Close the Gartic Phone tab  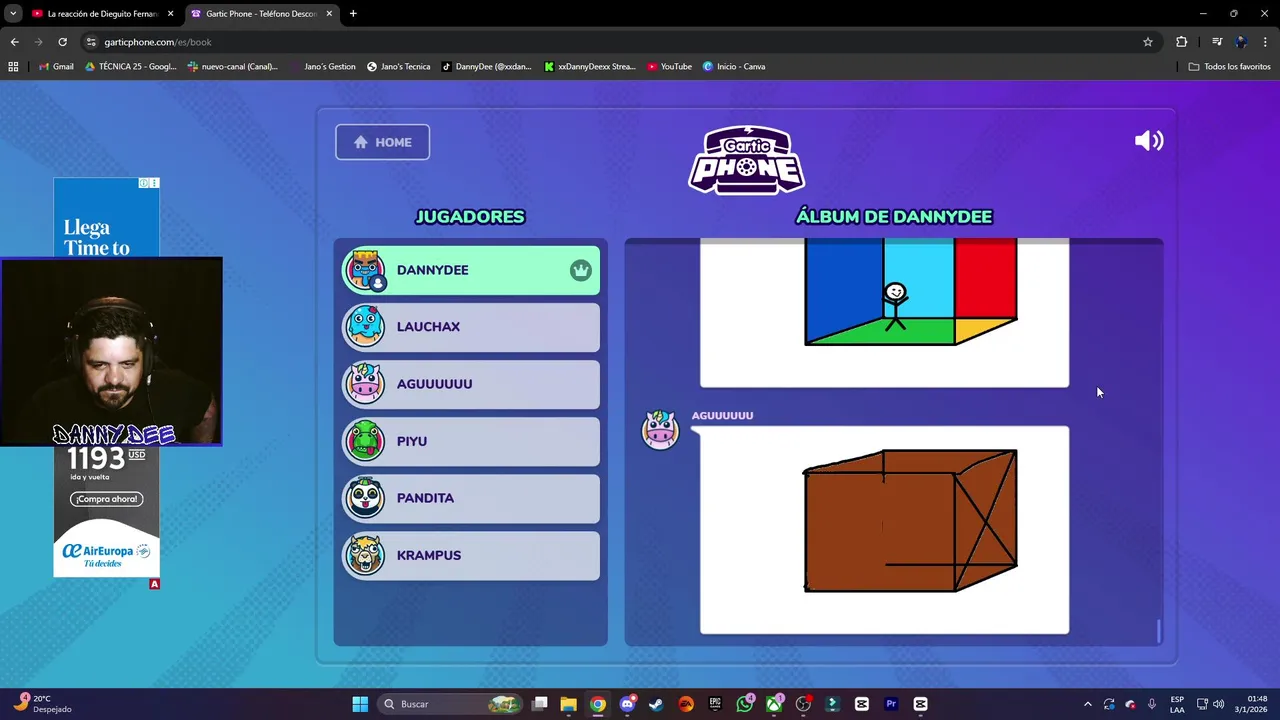329,14
